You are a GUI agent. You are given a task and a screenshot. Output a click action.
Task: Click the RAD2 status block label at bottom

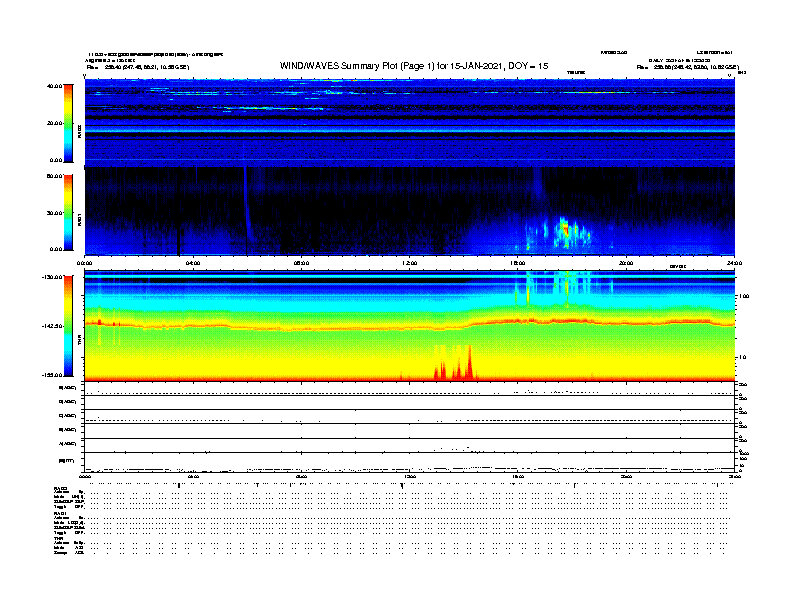point(62,487)
